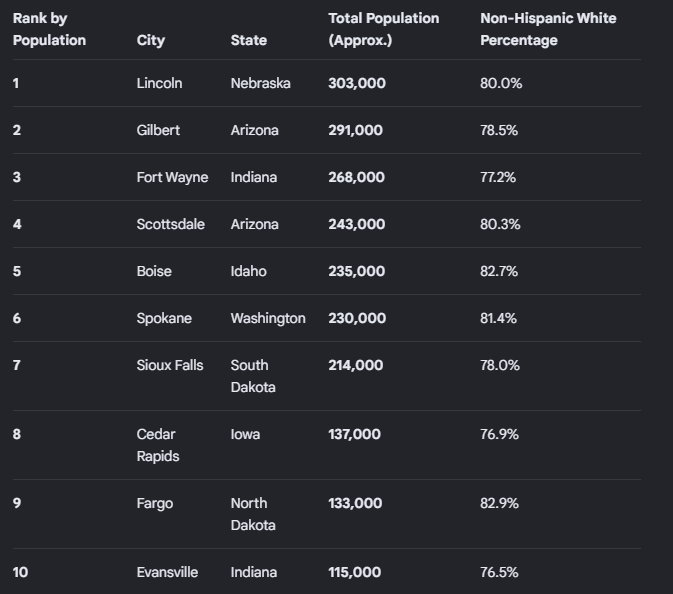Click the rank '10' cell
Screen dimensions: 673x594
[20, 572]
